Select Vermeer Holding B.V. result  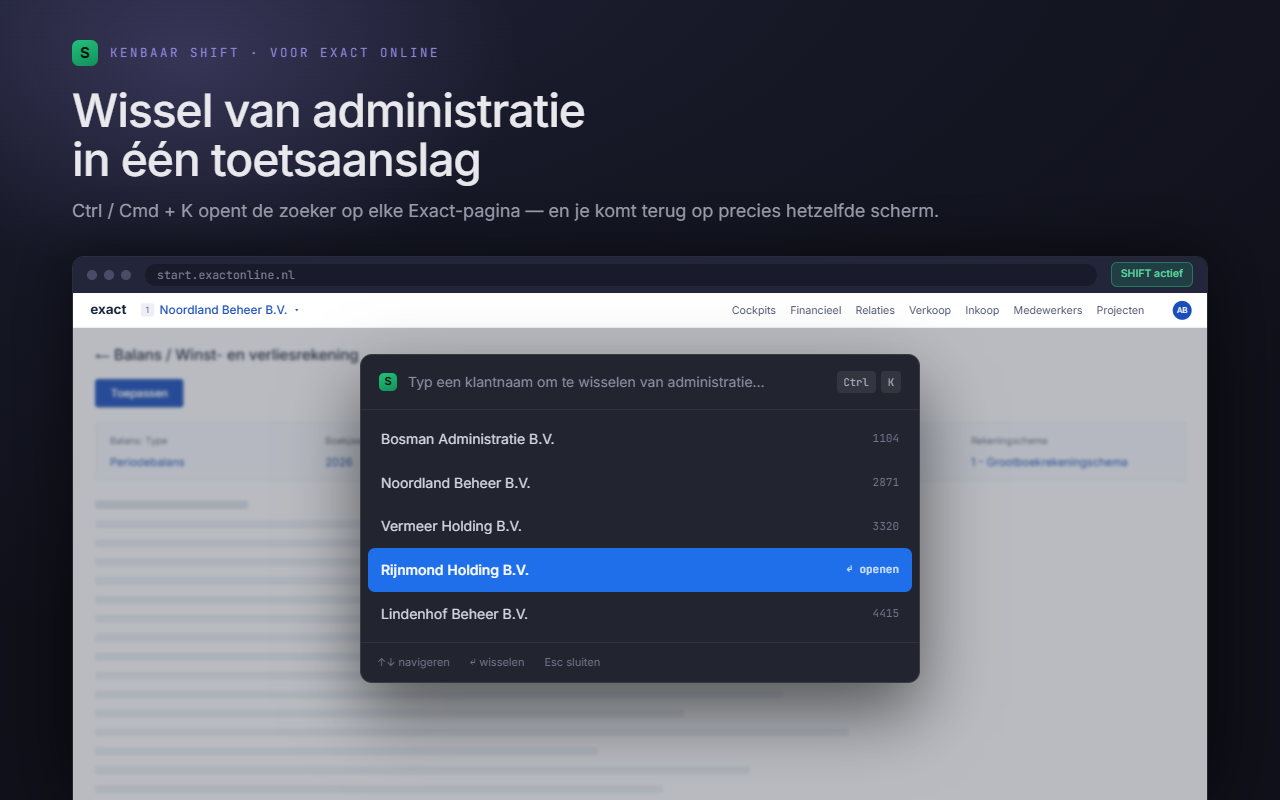[640, 526]
